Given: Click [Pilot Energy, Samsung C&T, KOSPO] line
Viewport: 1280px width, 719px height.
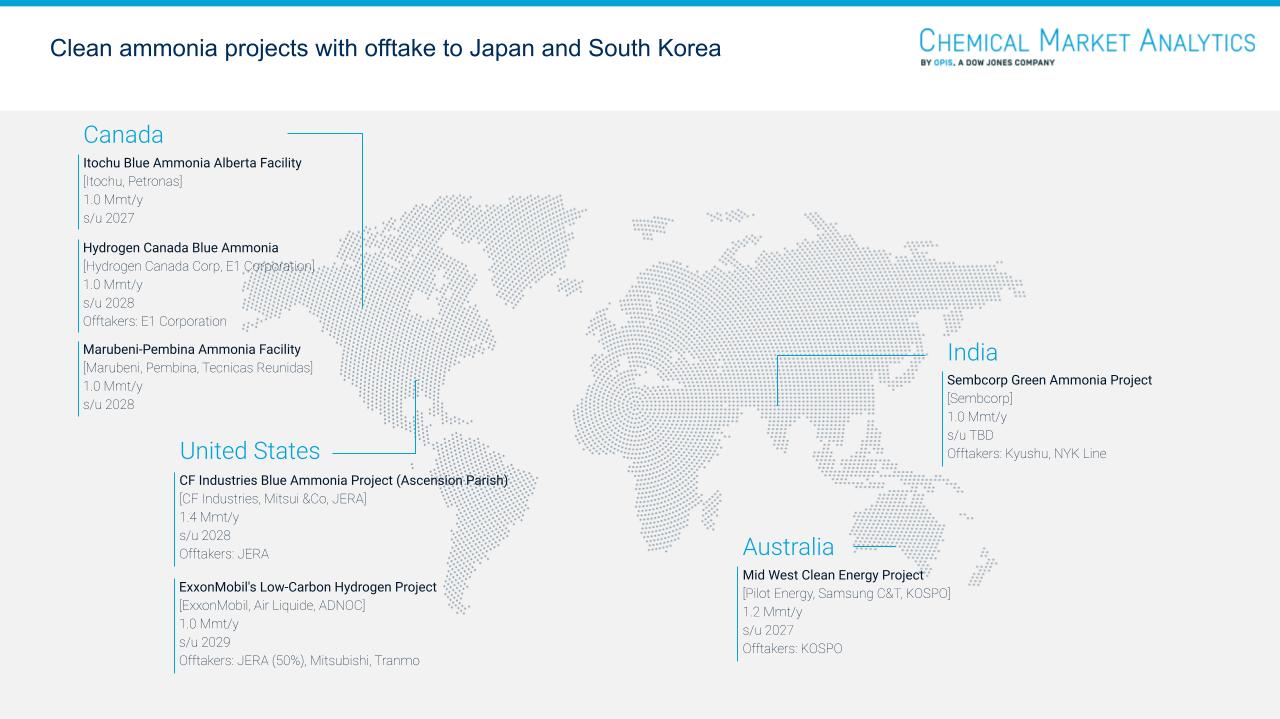Looking at the screenshot, I should point(846,594).
